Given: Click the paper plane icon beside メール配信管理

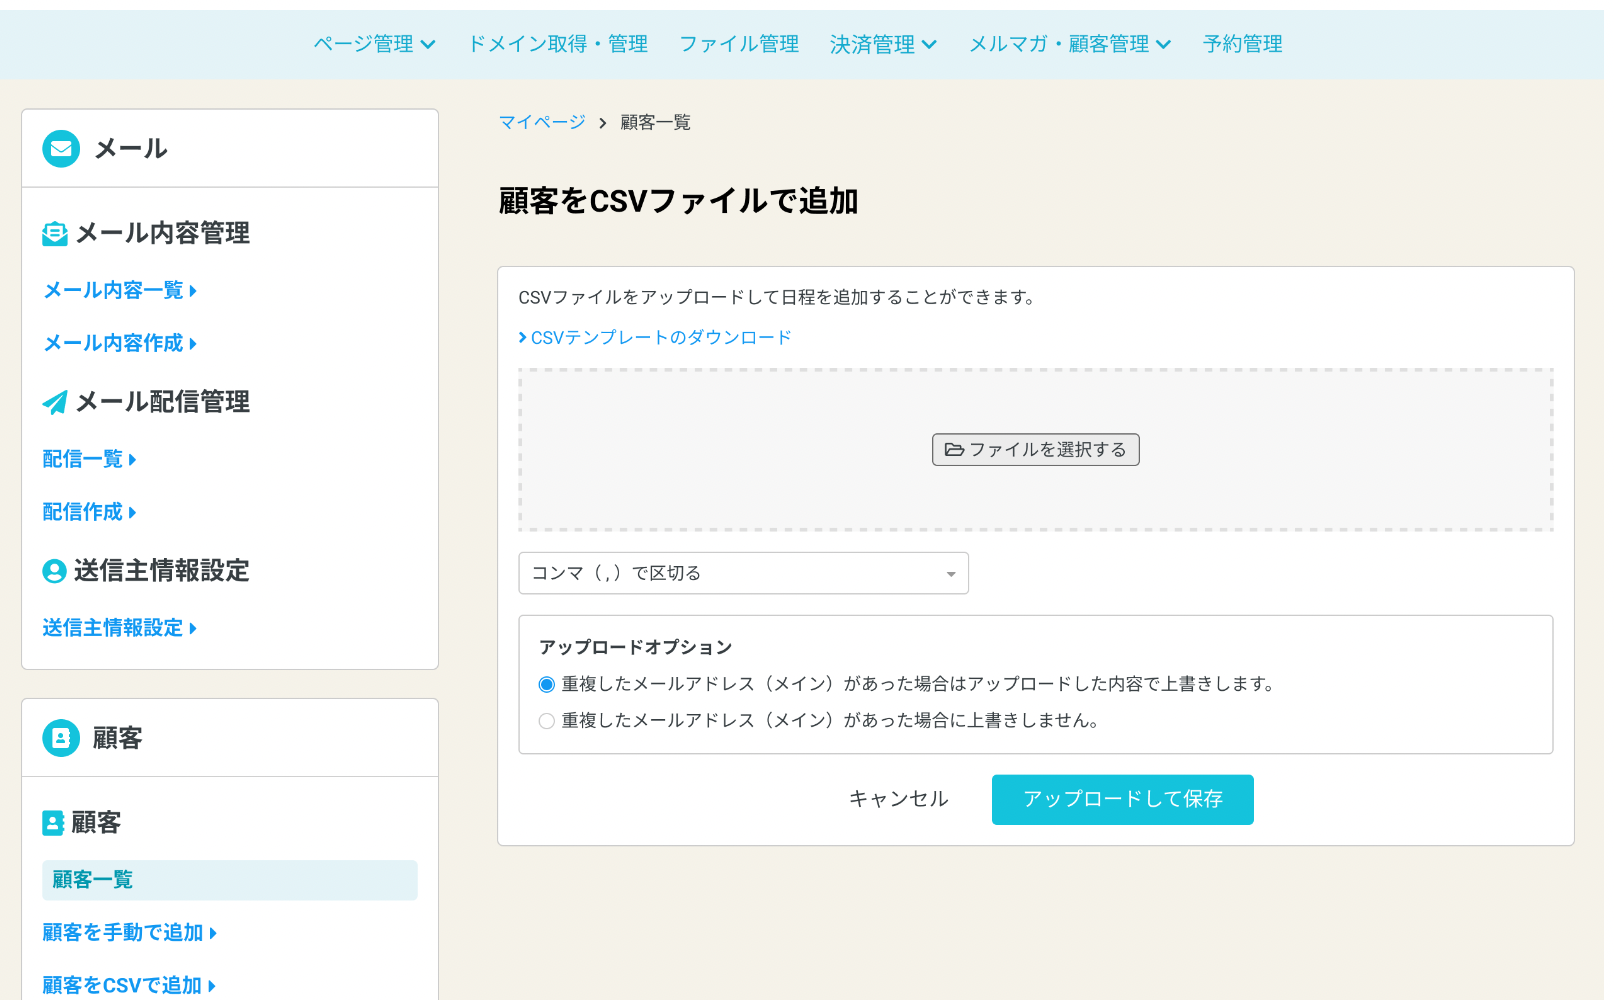Looking at the screenshot, I should click(55, 403).
